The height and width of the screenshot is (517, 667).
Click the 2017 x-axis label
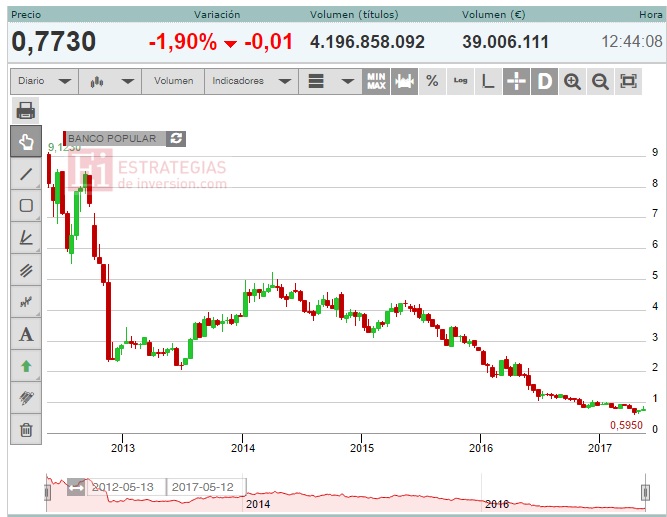(x=600, y=448)
